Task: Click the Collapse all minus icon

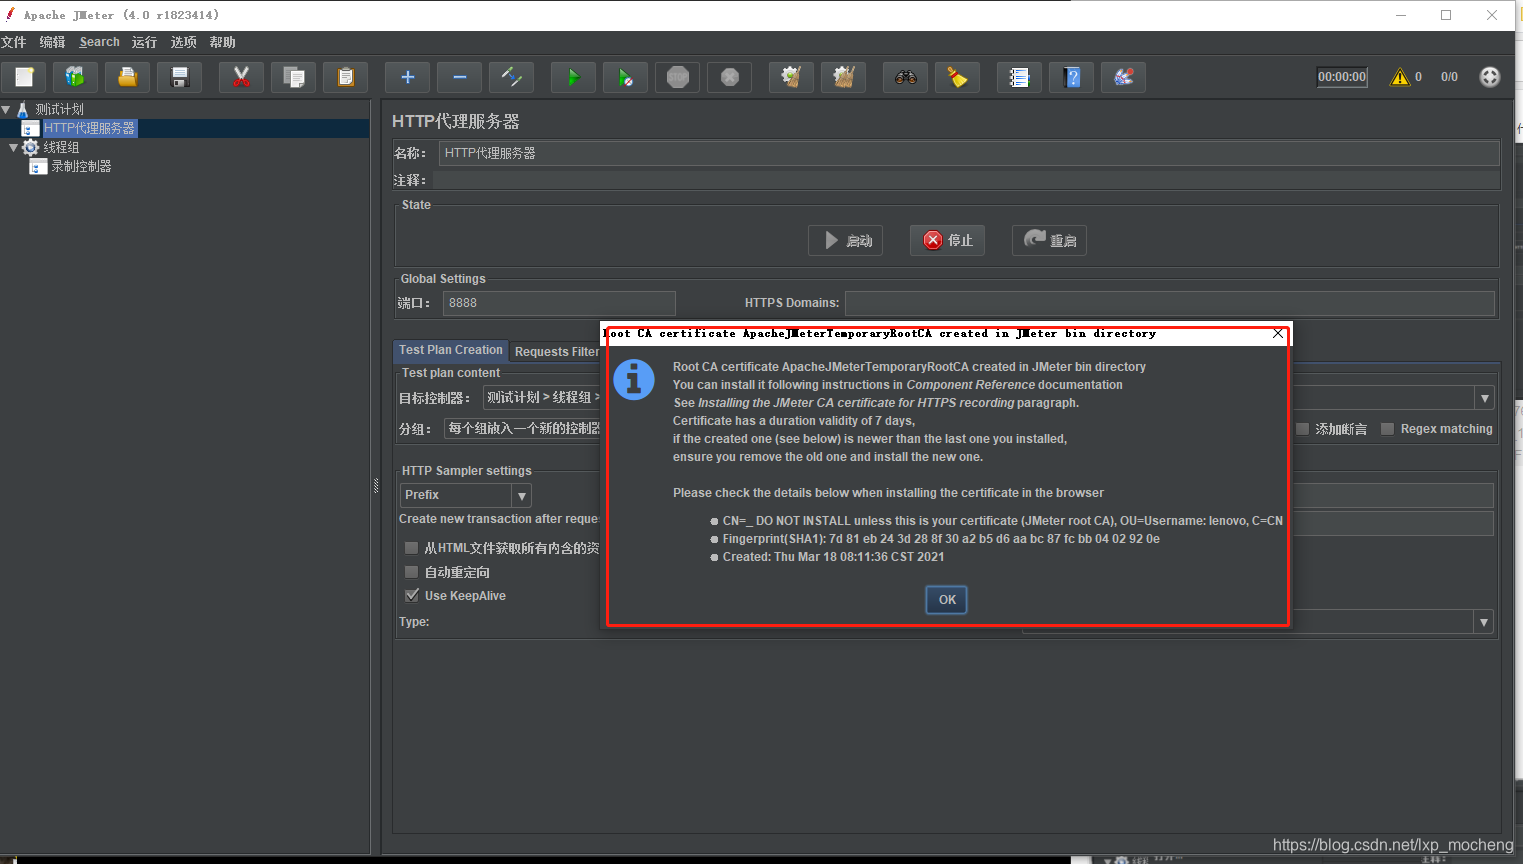Action: (x=459, y=77)
